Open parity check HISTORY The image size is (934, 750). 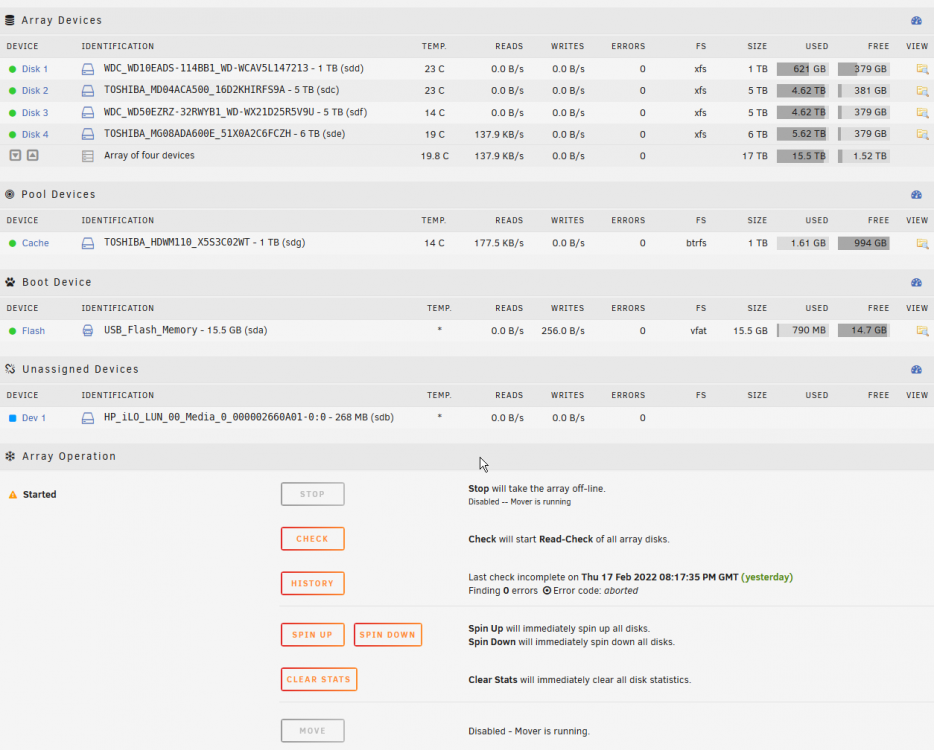(x=313, y=583)
